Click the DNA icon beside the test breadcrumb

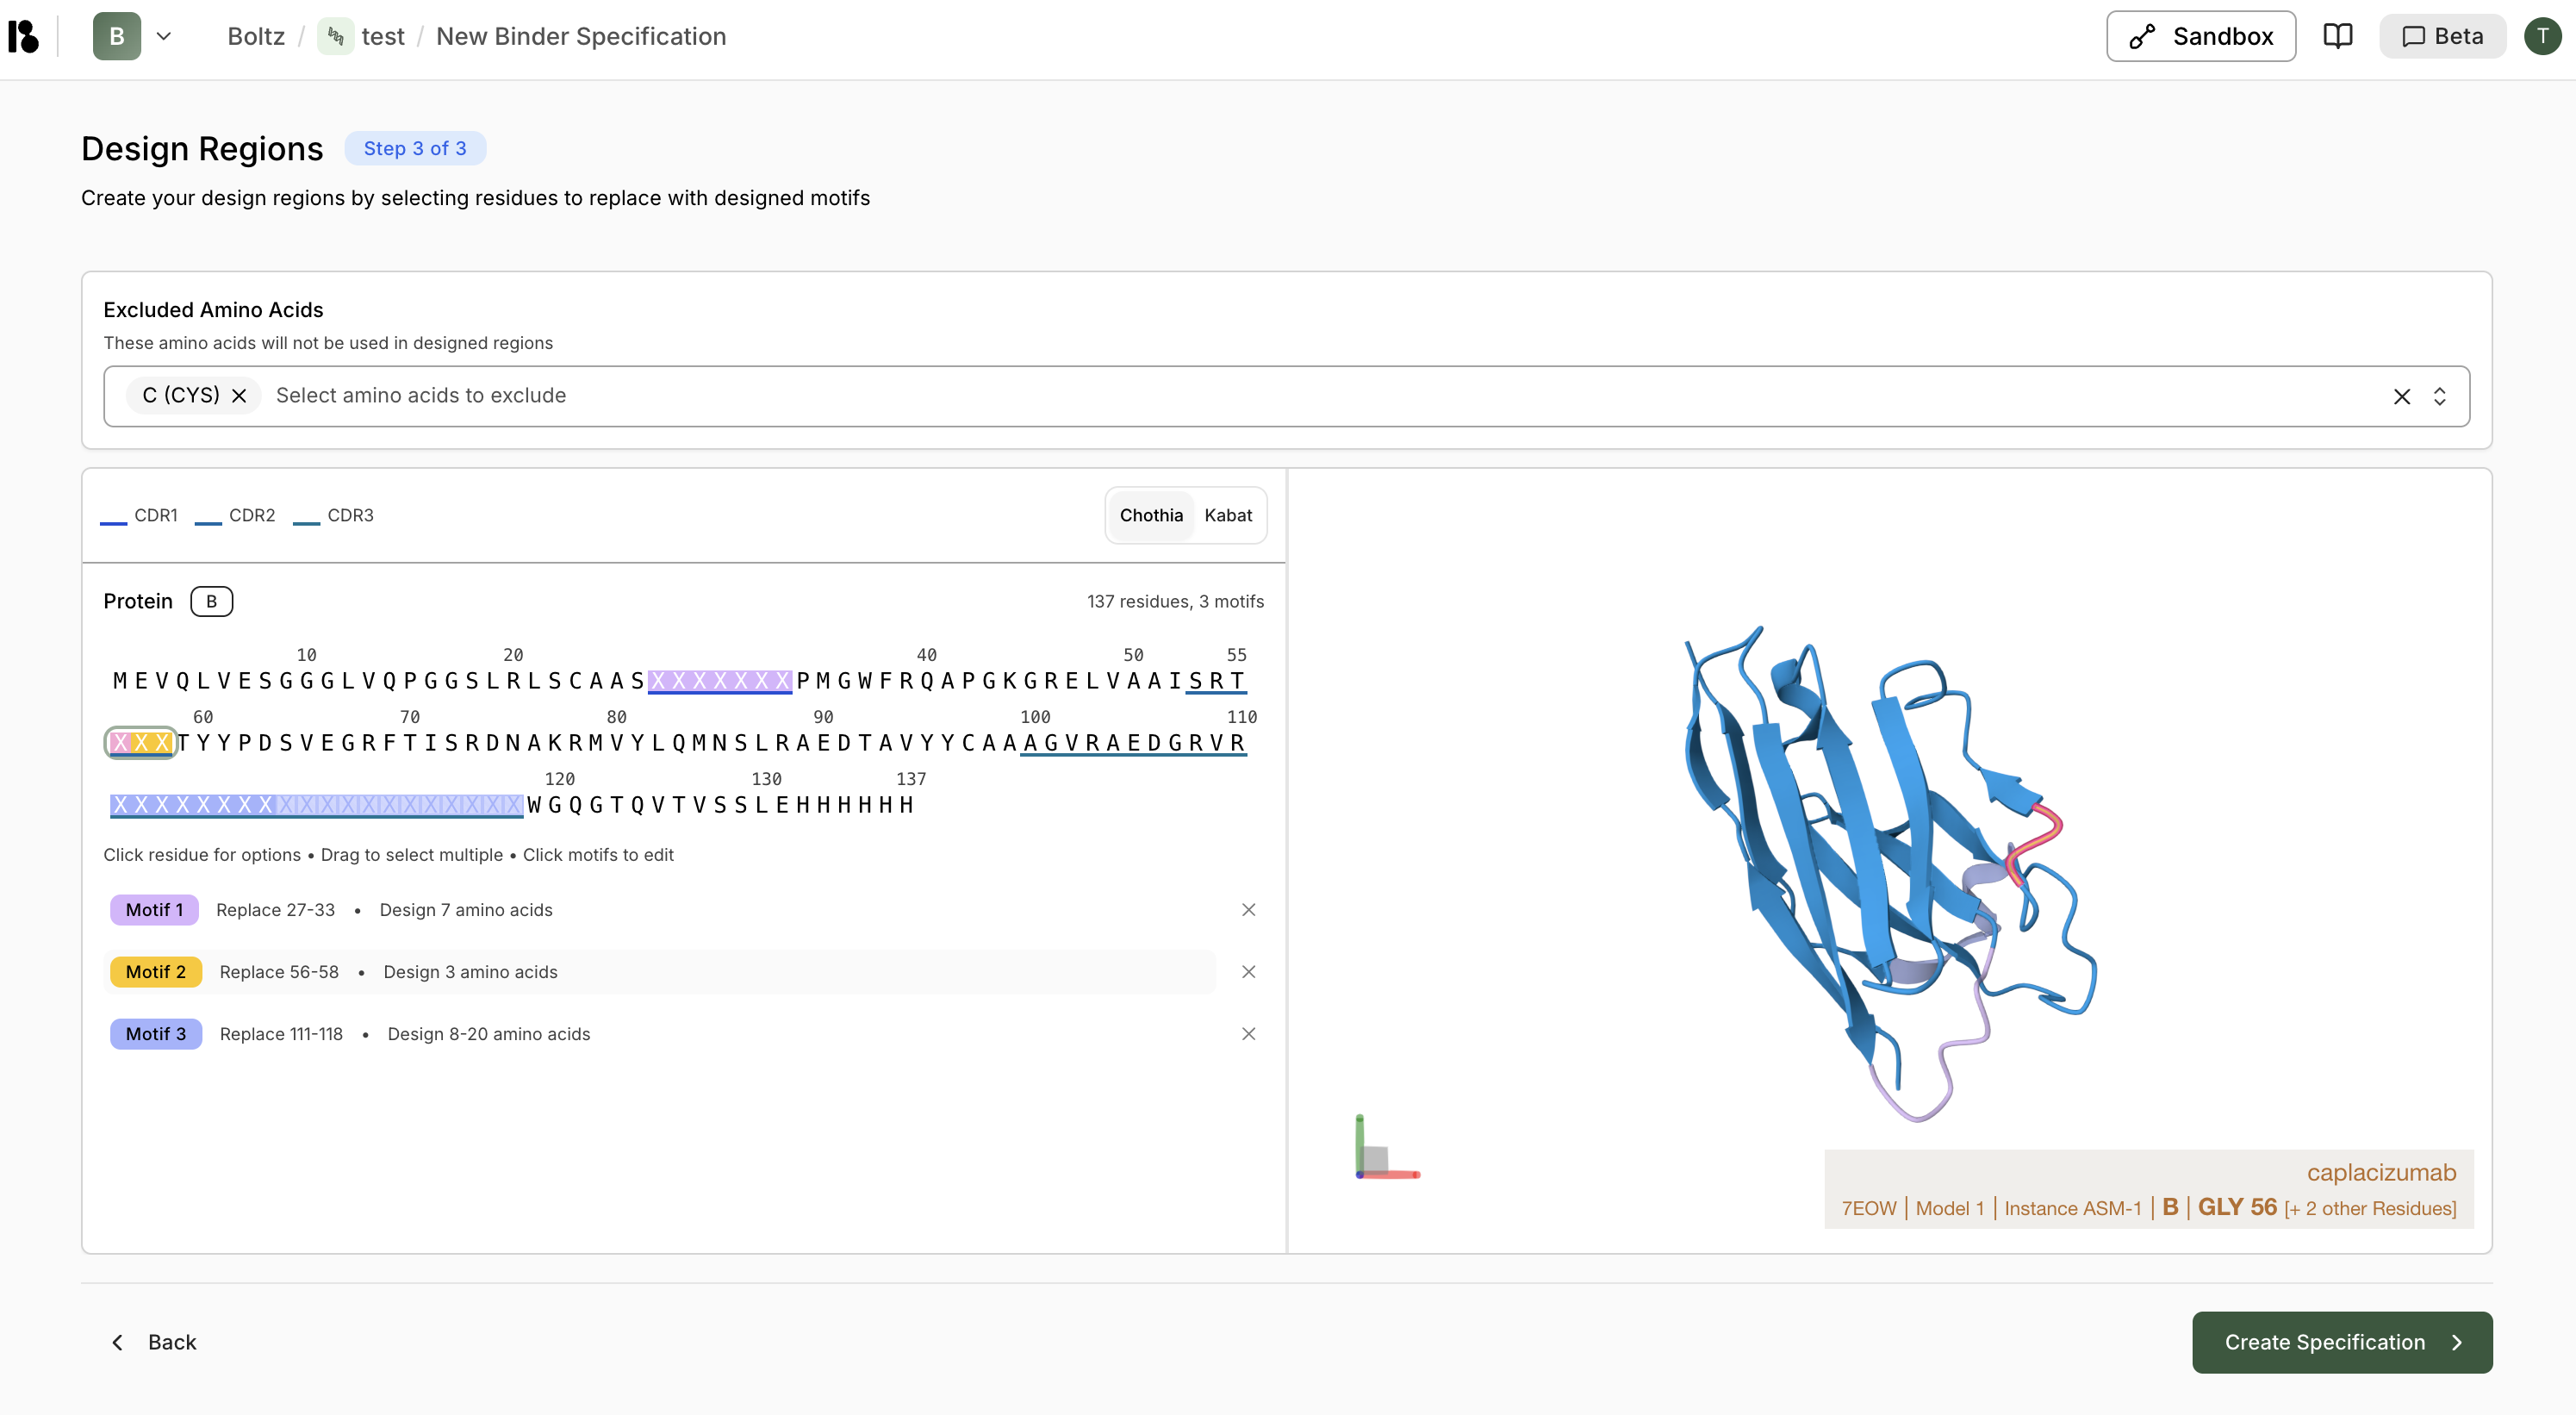pos(336,35)
